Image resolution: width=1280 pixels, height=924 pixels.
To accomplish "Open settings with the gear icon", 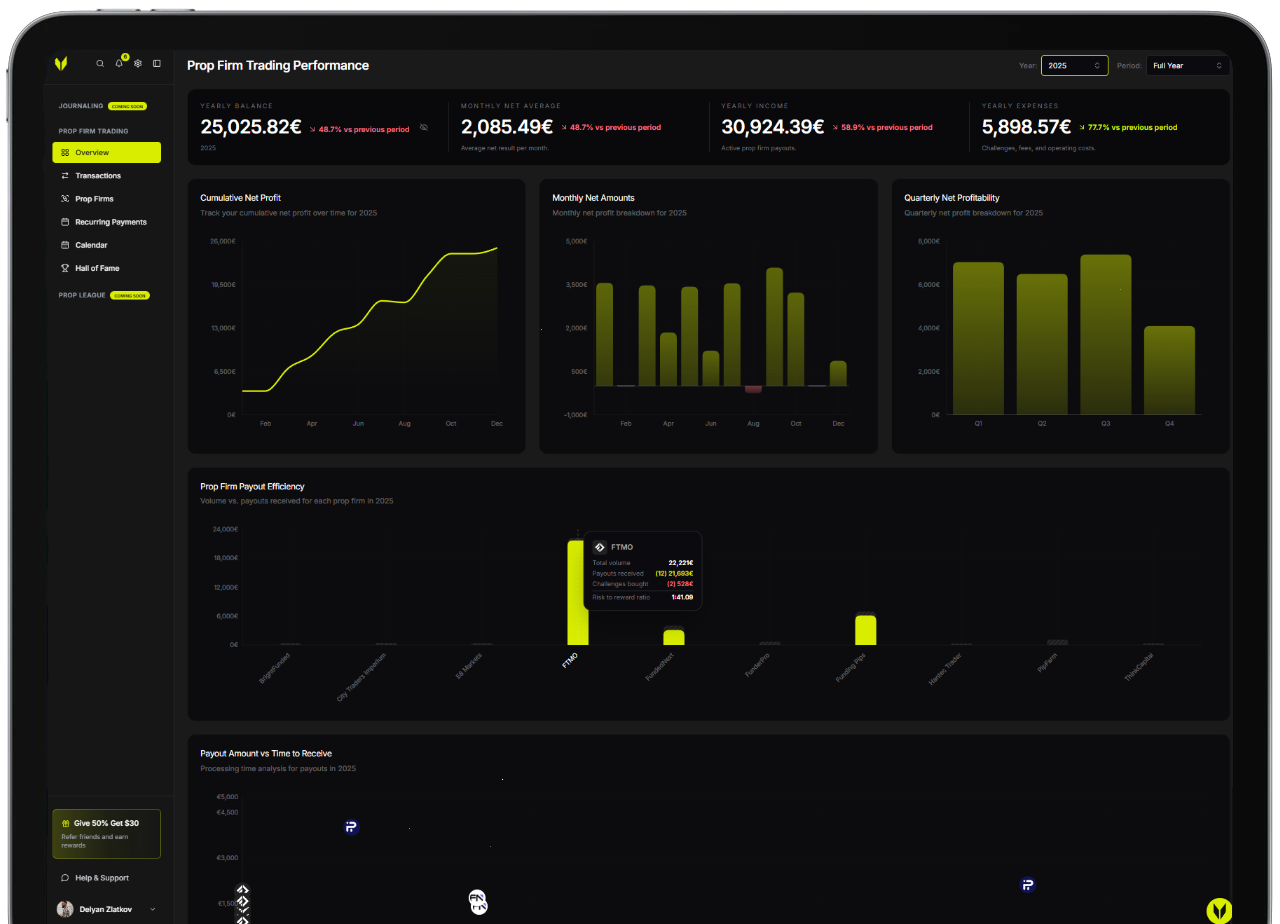I will pyautogui.click(x=138, y=62).
